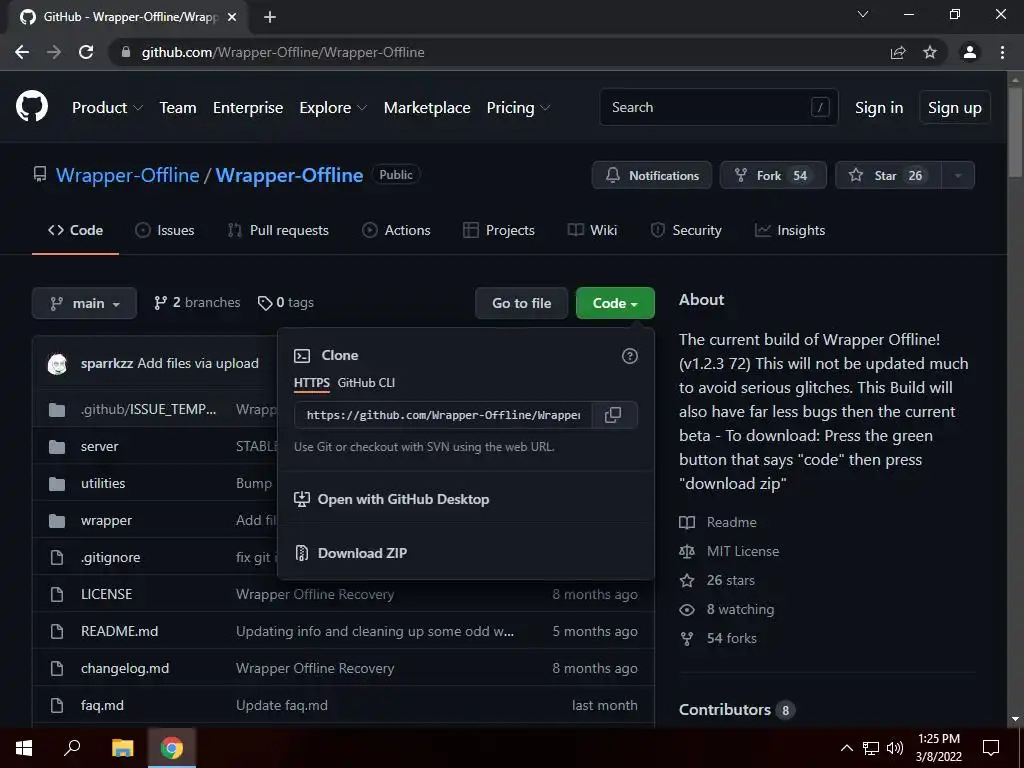1024x768 pixels.
Task: Expand the Explore menu
Action: coord(333,108)
